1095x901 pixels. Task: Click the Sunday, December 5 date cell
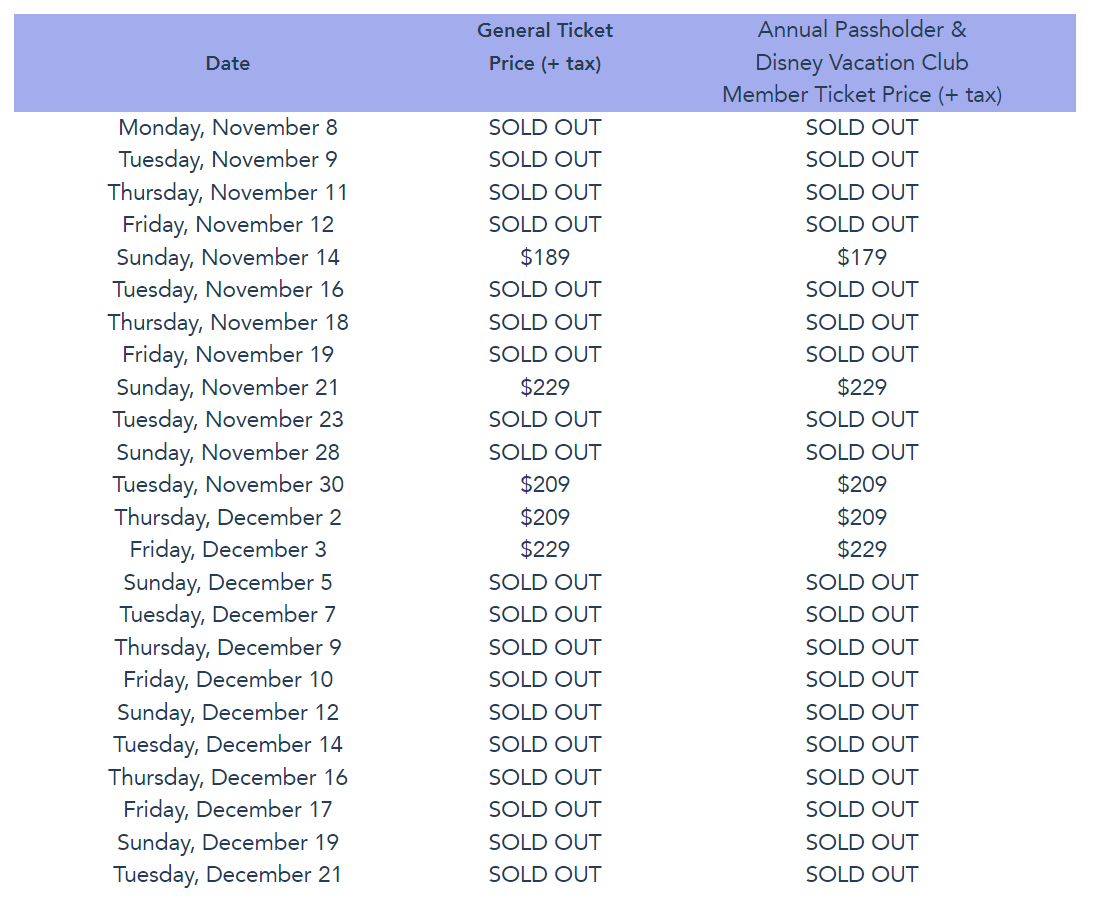(x=228, y=582)
